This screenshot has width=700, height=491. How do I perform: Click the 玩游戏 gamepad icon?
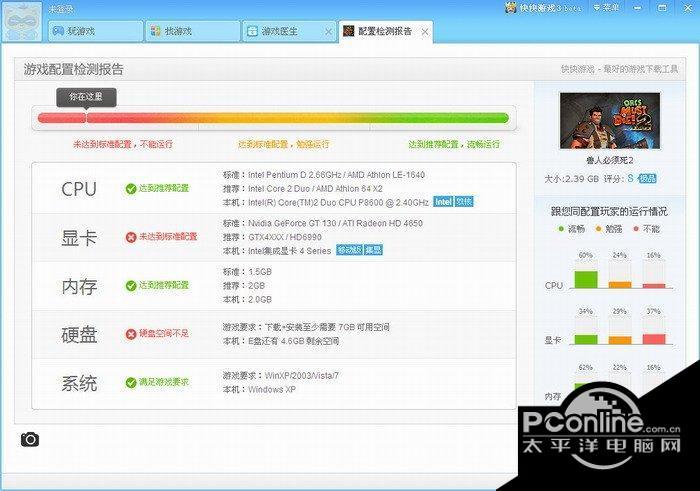pyautogui.click(x=58, y=31)
